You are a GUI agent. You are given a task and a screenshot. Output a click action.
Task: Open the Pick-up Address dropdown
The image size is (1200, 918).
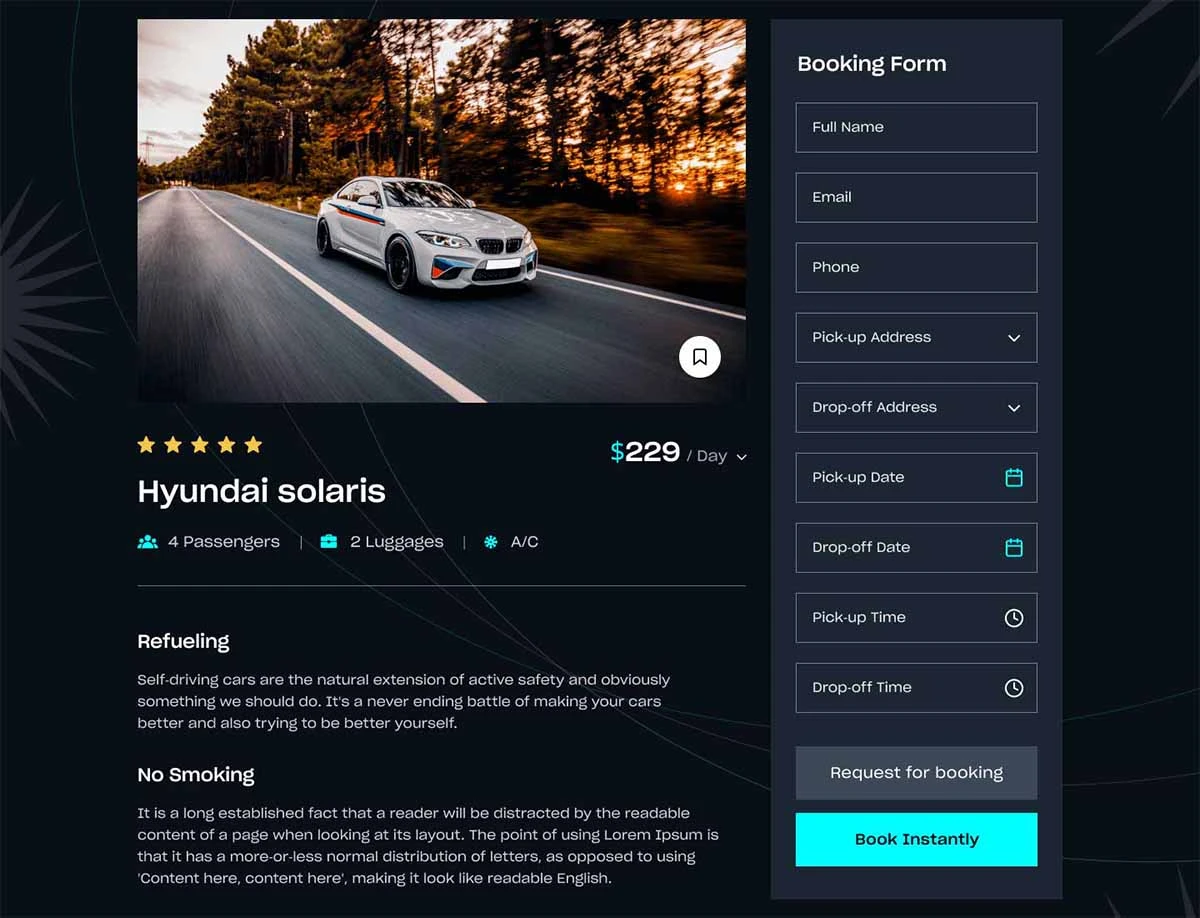pos(916,338)
